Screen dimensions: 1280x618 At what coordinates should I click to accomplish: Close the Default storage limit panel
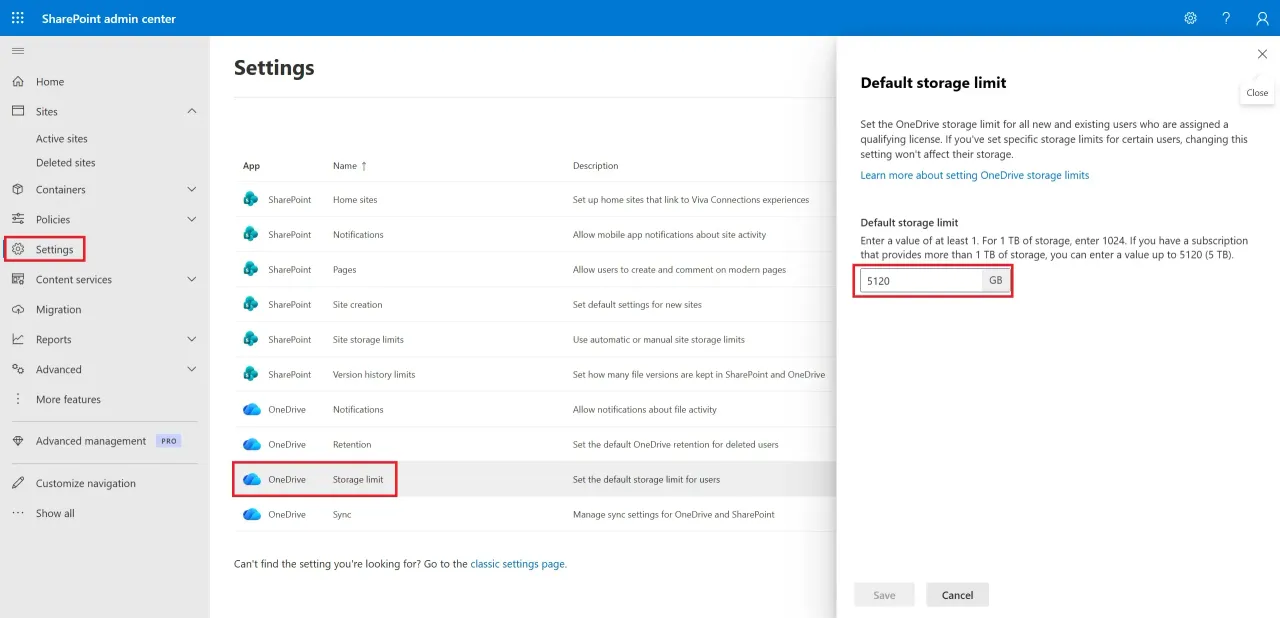tap(1261, 54)
